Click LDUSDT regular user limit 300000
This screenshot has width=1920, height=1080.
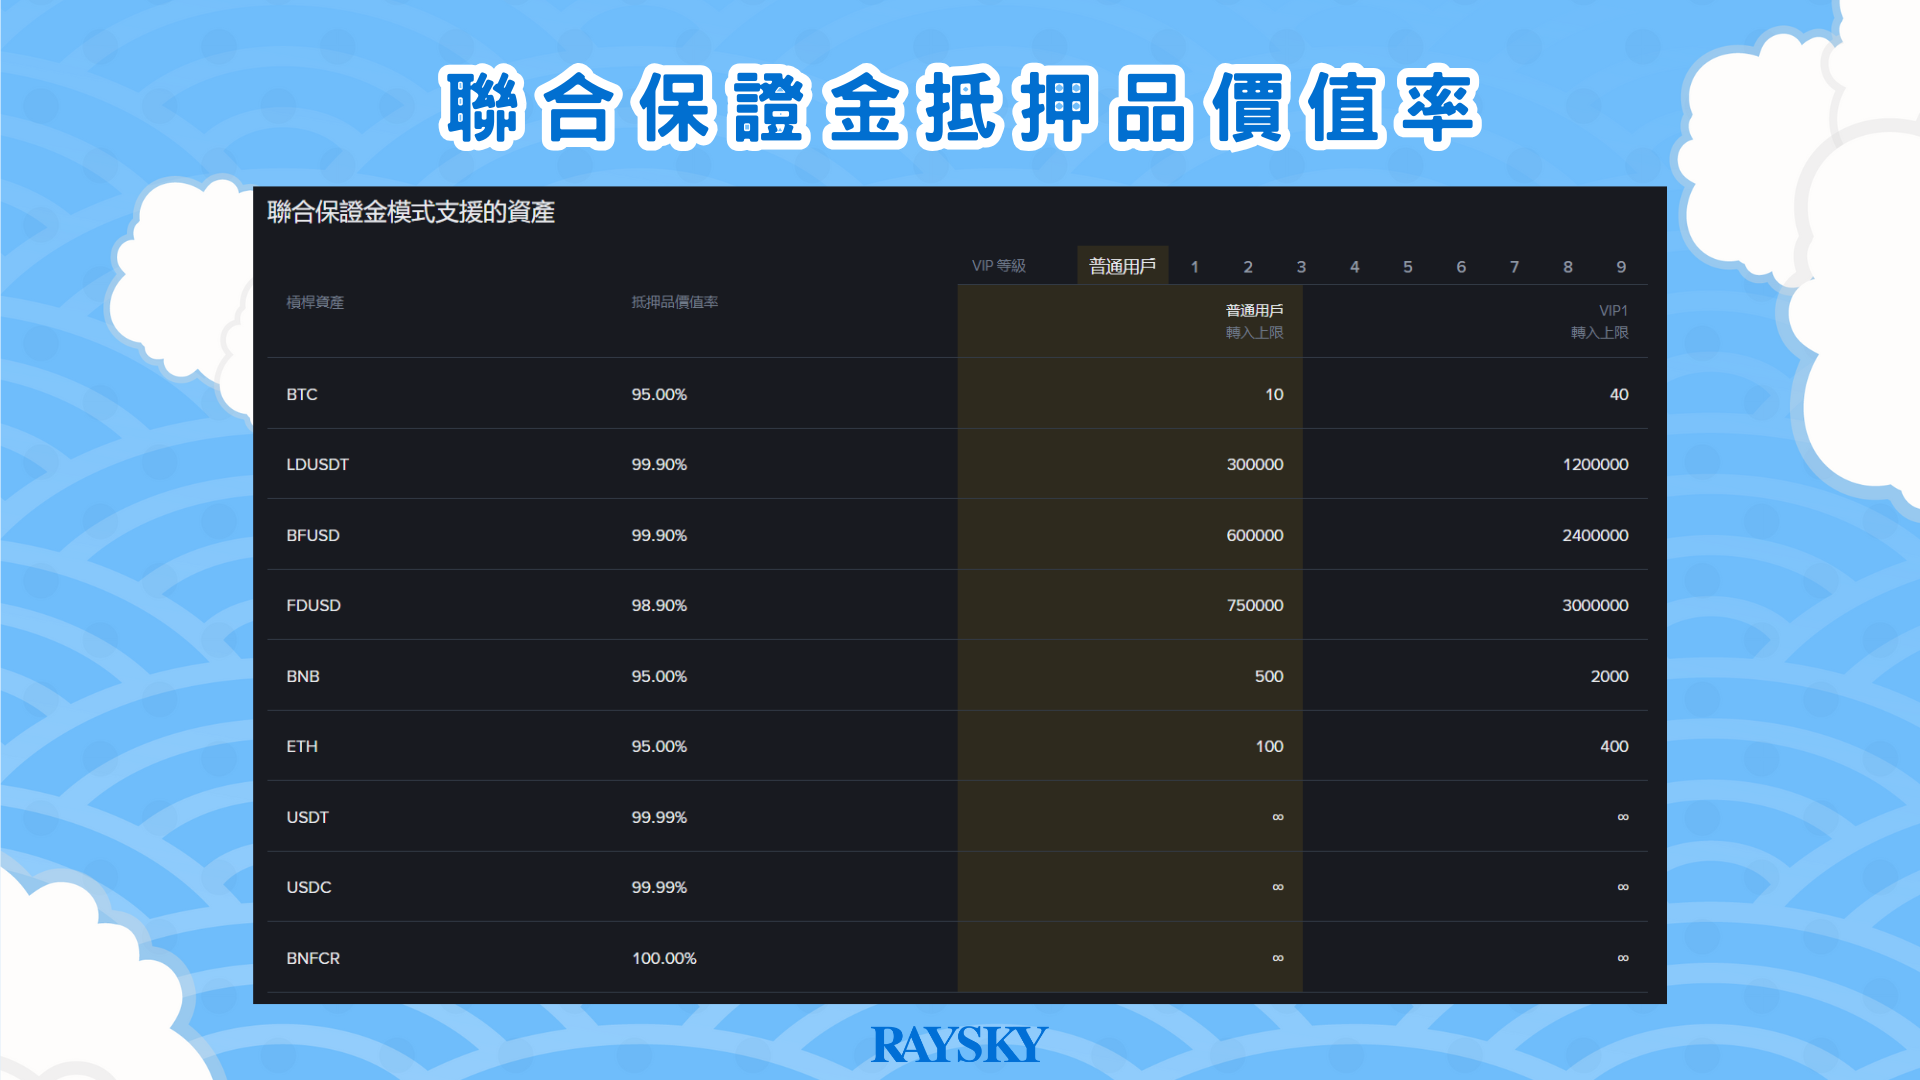click(x=1255, y=464)
